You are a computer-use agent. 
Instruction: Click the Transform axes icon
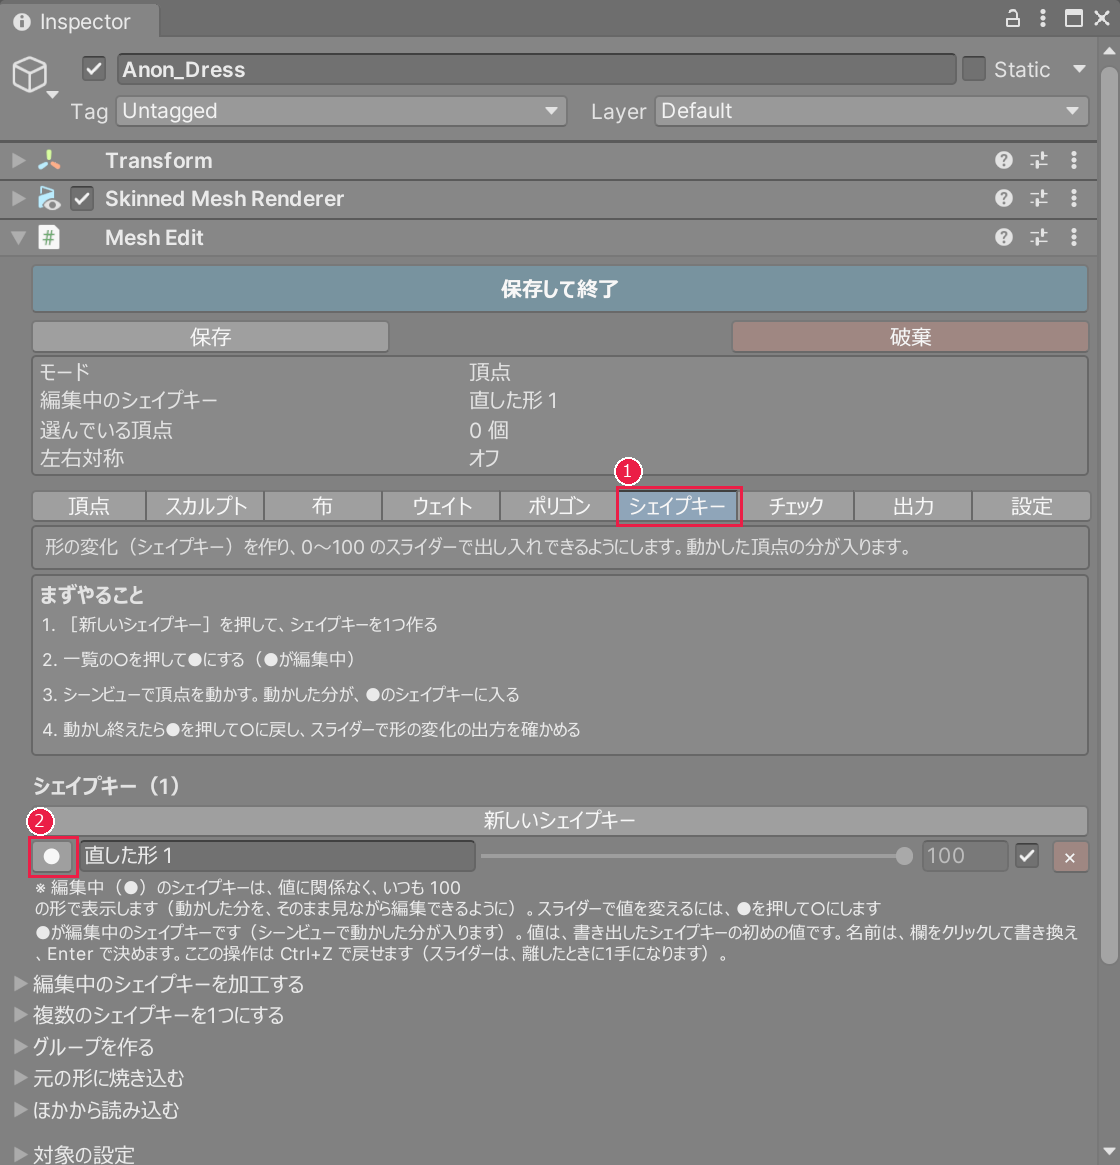pos(49,160)
